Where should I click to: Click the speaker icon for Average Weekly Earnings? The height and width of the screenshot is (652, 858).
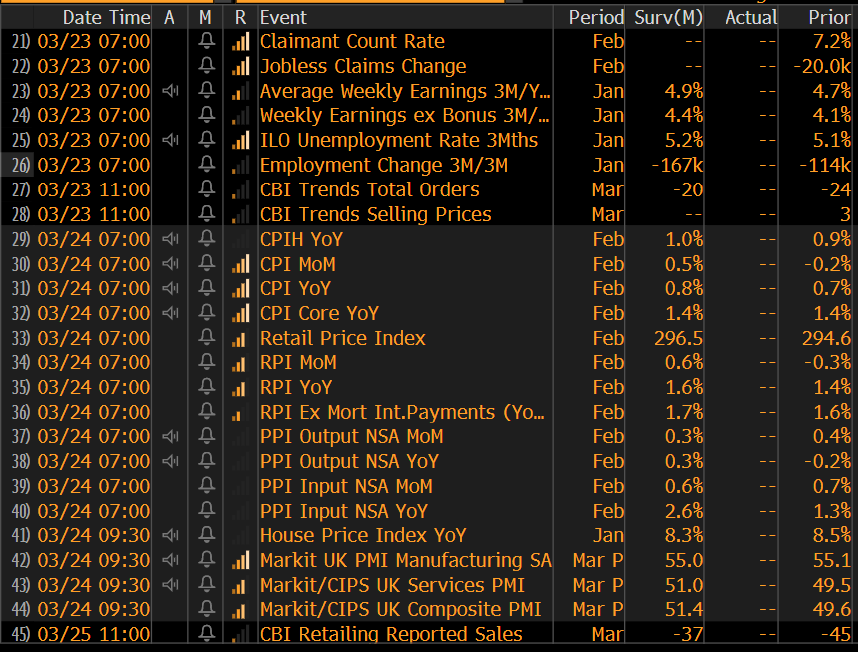[x=171, y=90]
